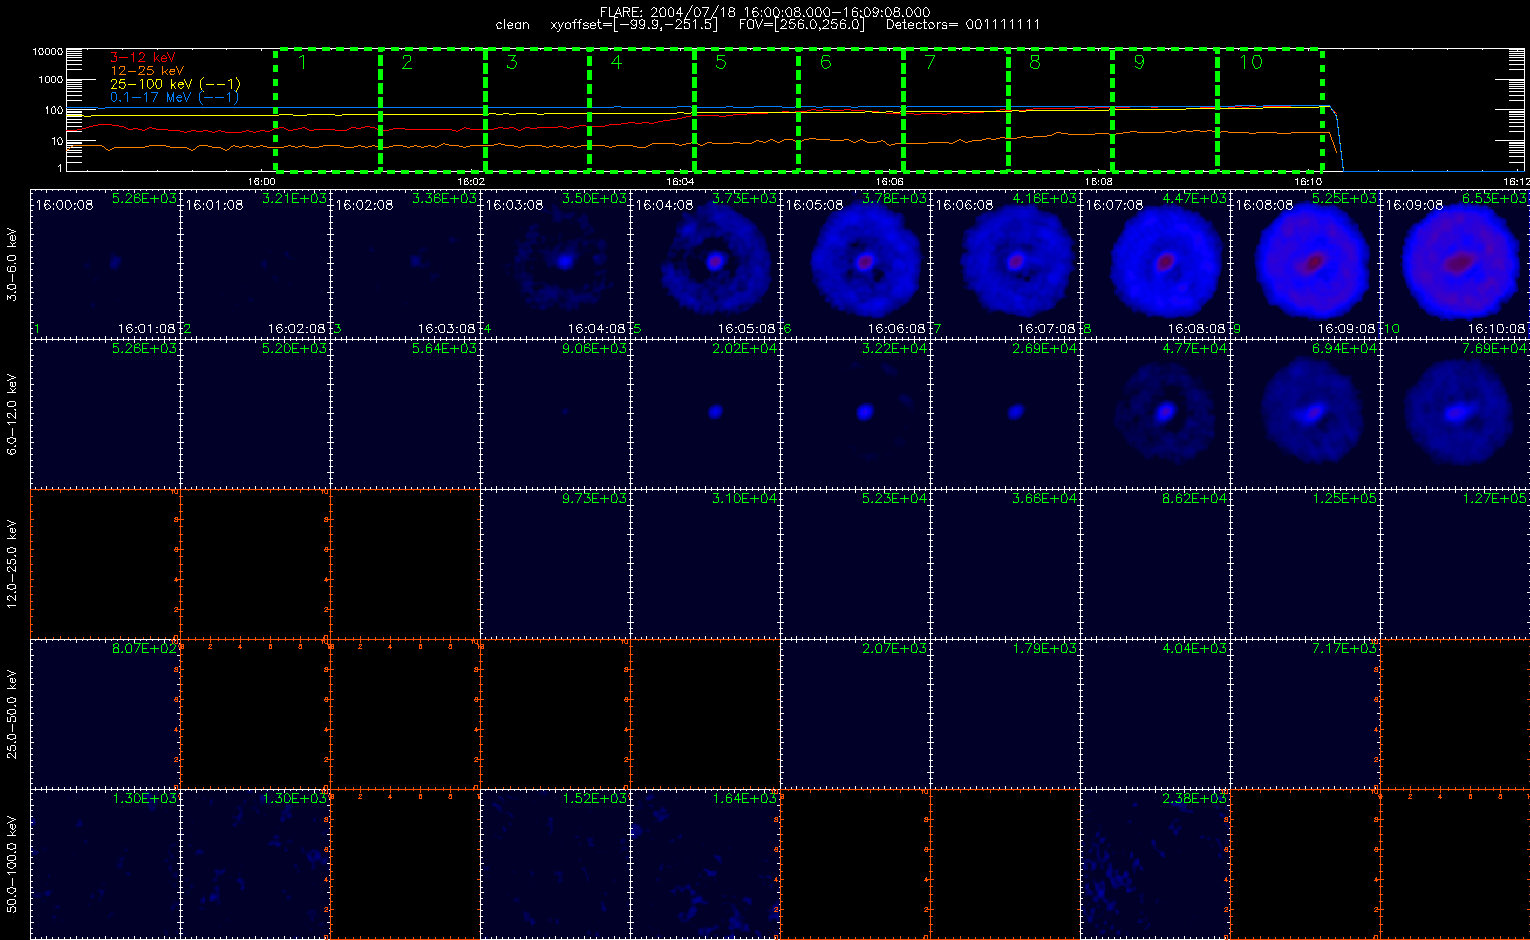Open the 6.0-12.0 keV image with flux 6.94E+04

1305,413
